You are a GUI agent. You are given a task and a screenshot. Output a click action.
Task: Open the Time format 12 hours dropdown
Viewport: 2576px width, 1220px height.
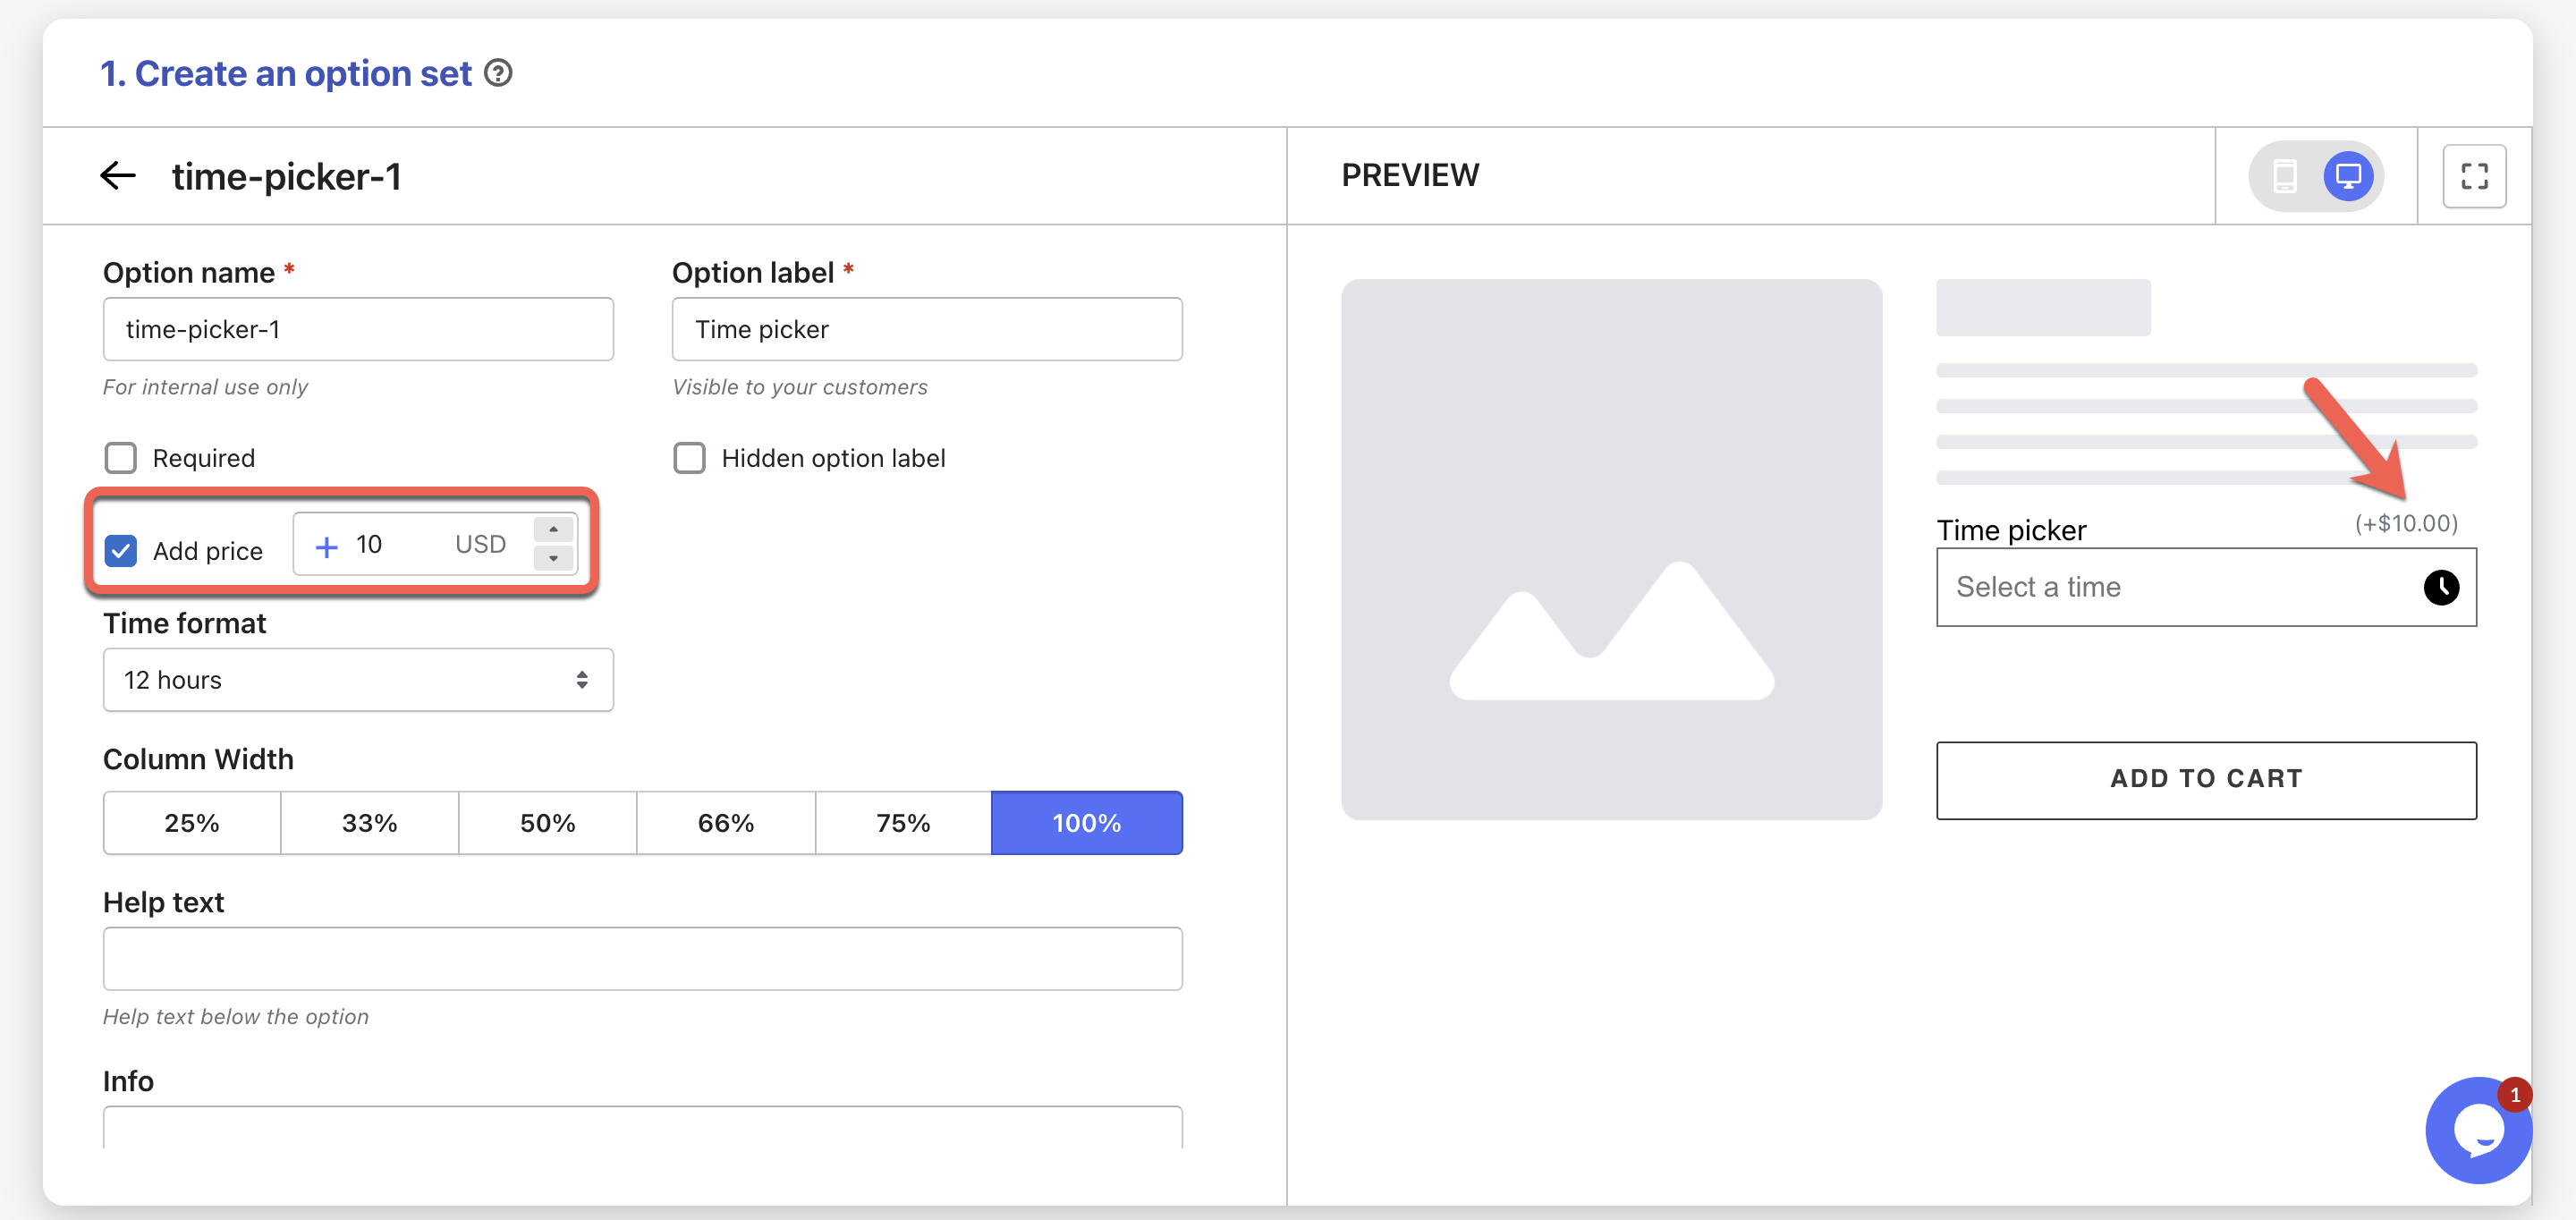tap(358, 680)
